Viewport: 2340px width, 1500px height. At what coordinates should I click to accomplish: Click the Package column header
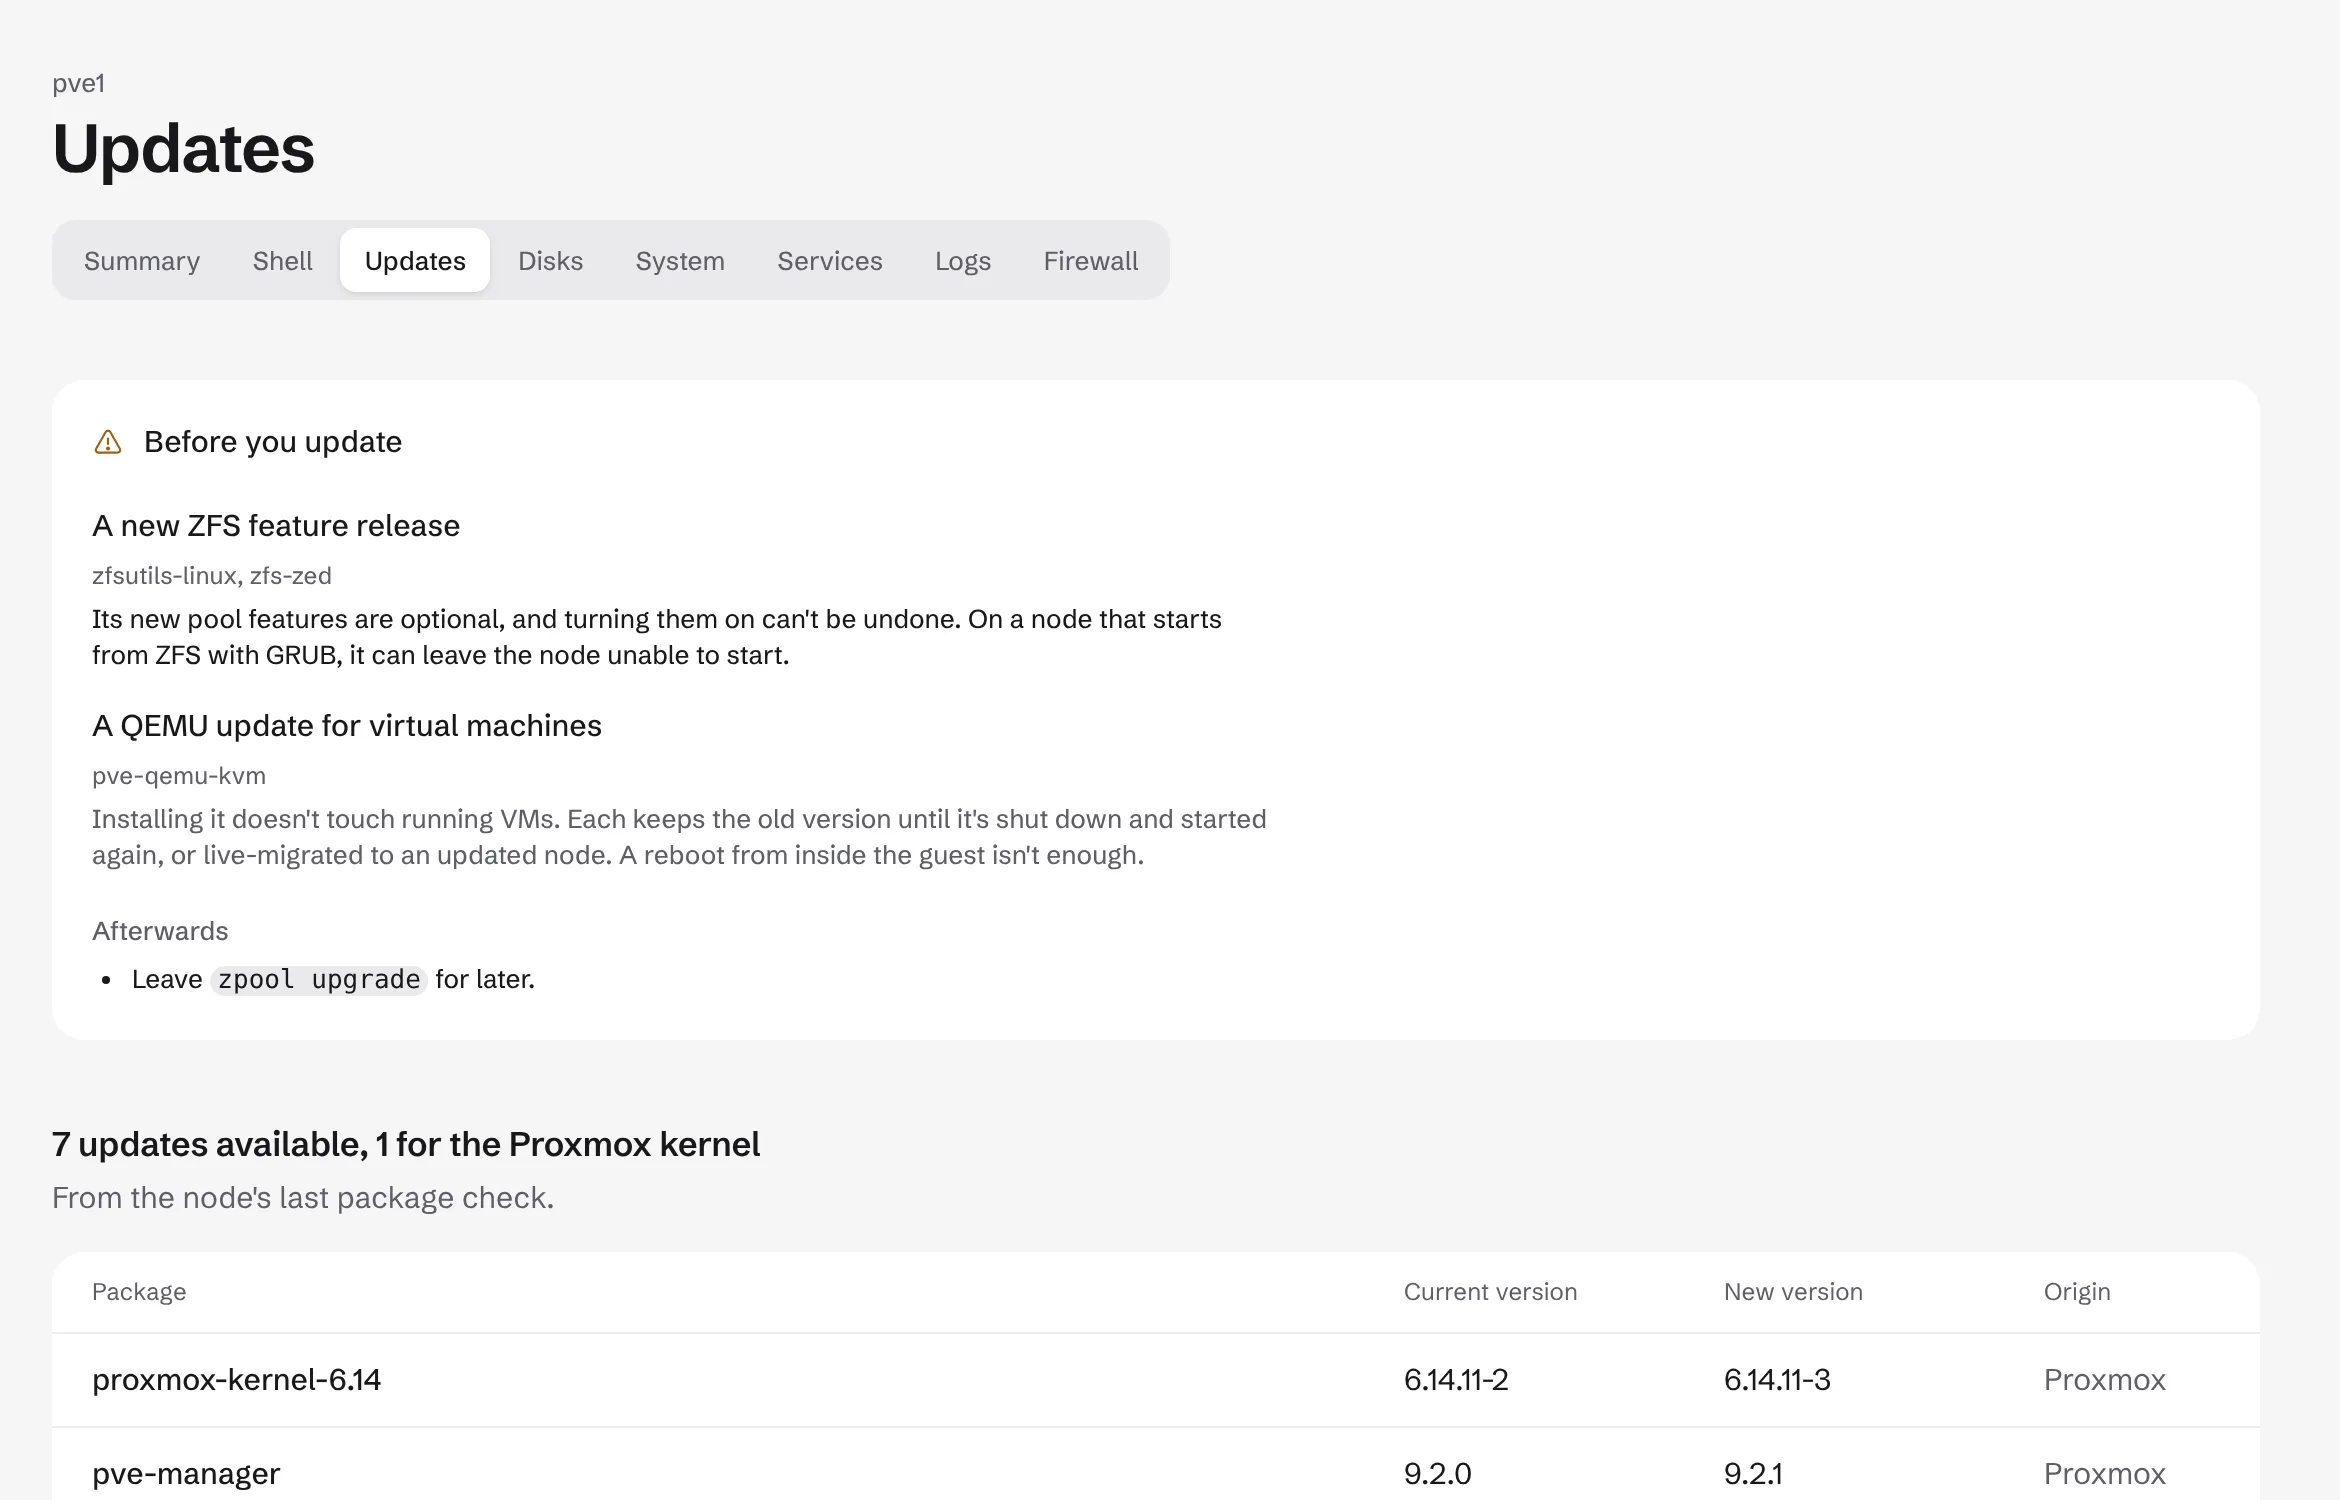tap(139, 1292)
